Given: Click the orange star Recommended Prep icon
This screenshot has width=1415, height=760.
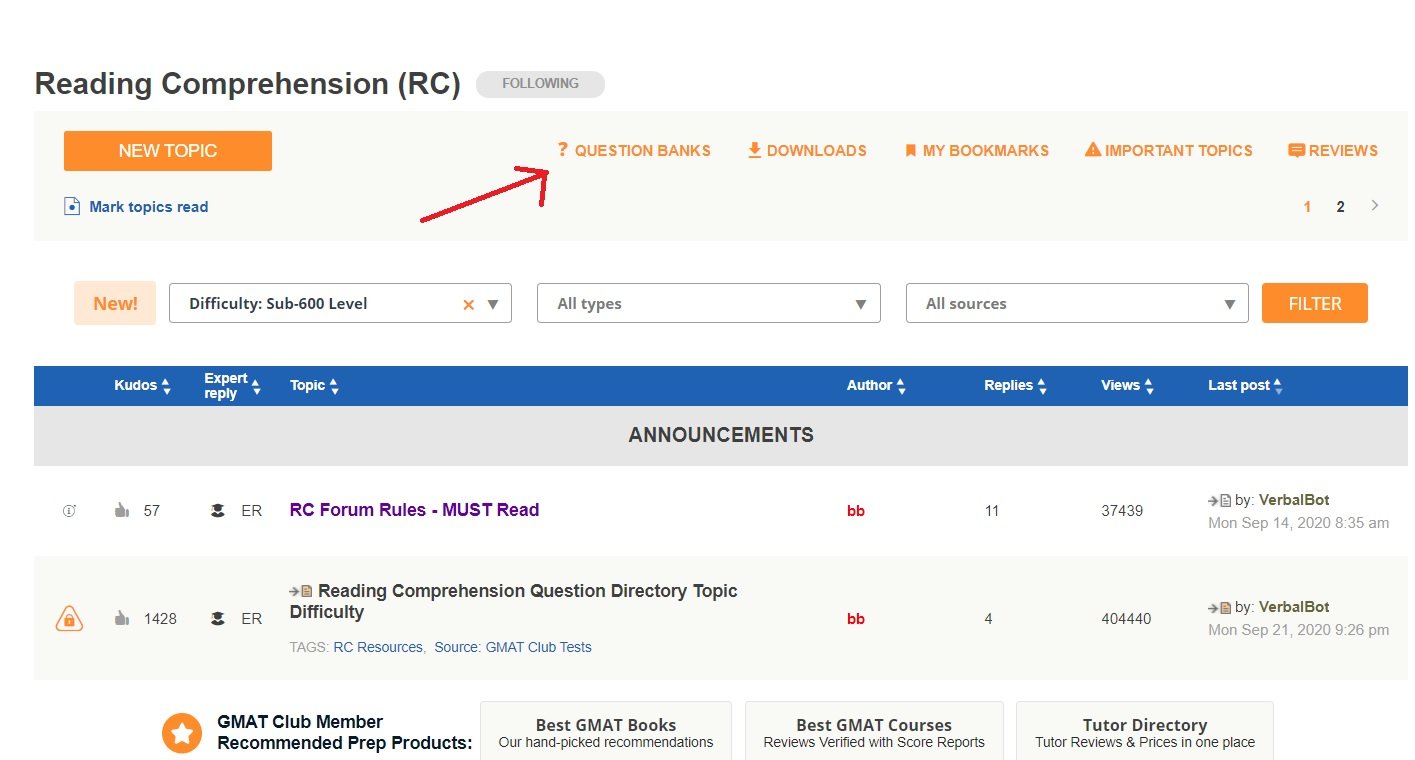Looking at the screenshot, I should coord(182,733).
